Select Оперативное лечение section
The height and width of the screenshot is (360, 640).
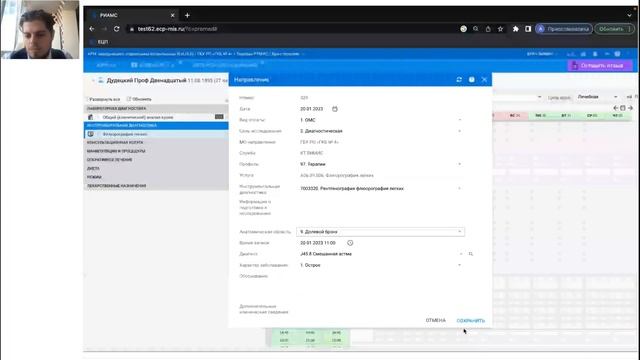pos(156,160)
